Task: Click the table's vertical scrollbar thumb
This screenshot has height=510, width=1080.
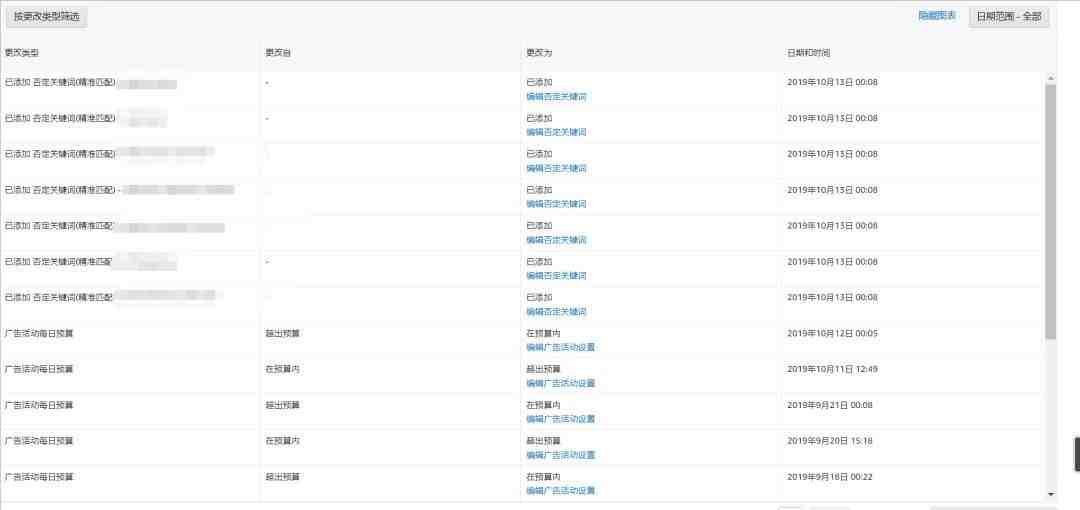Action: 1050,210
